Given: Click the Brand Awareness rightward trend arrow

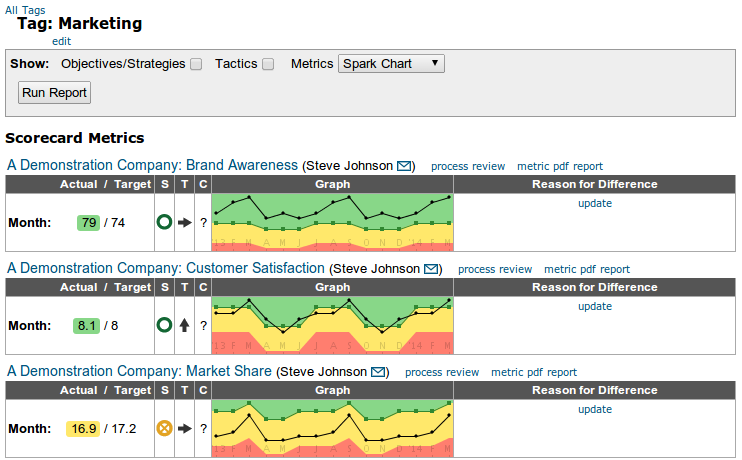Looking at the screenshot, I should [x=184, y=222].
